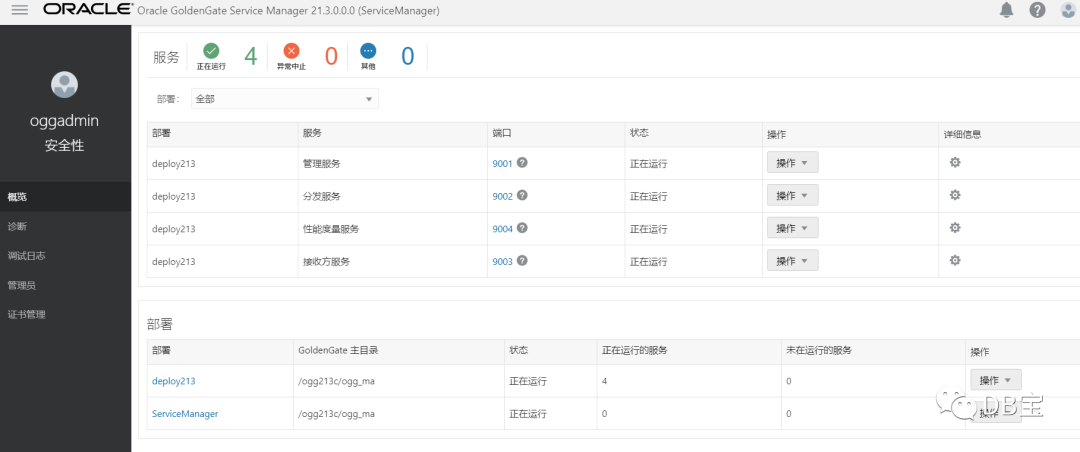
Task: Open 管理员 in the sidebar
Action: click(65, 285)
